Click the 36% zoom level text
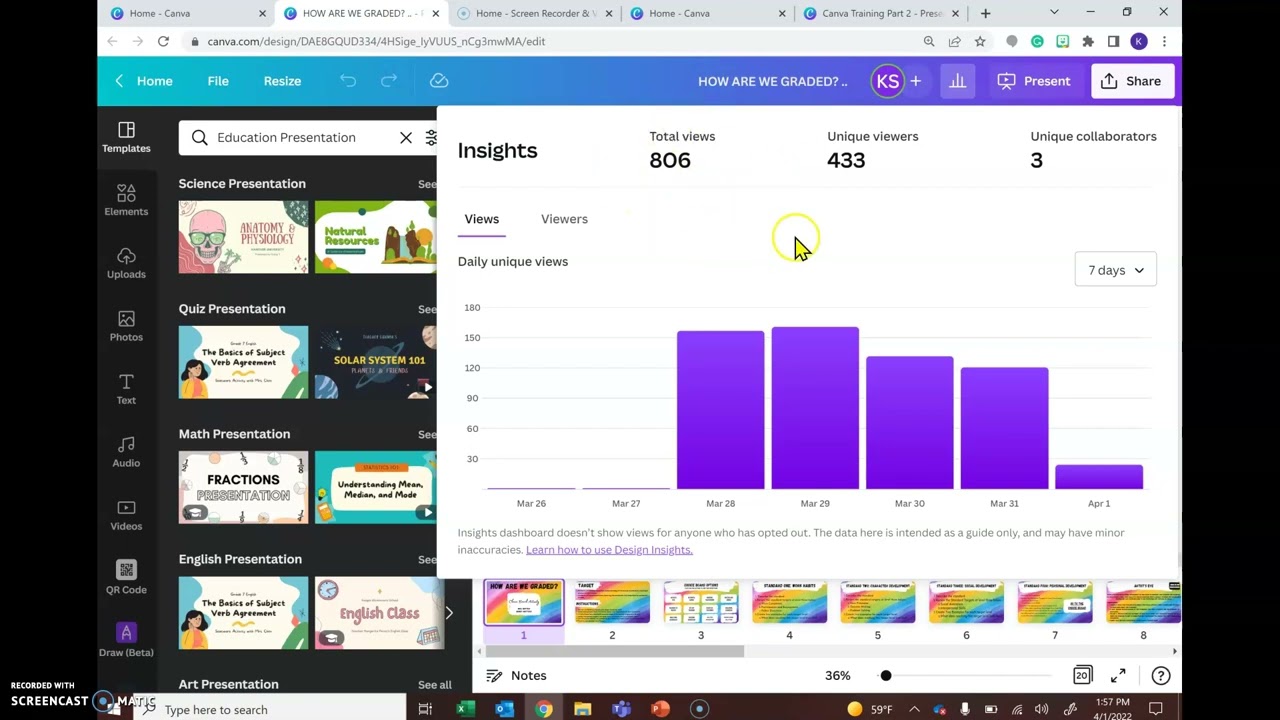 [837, 675]
